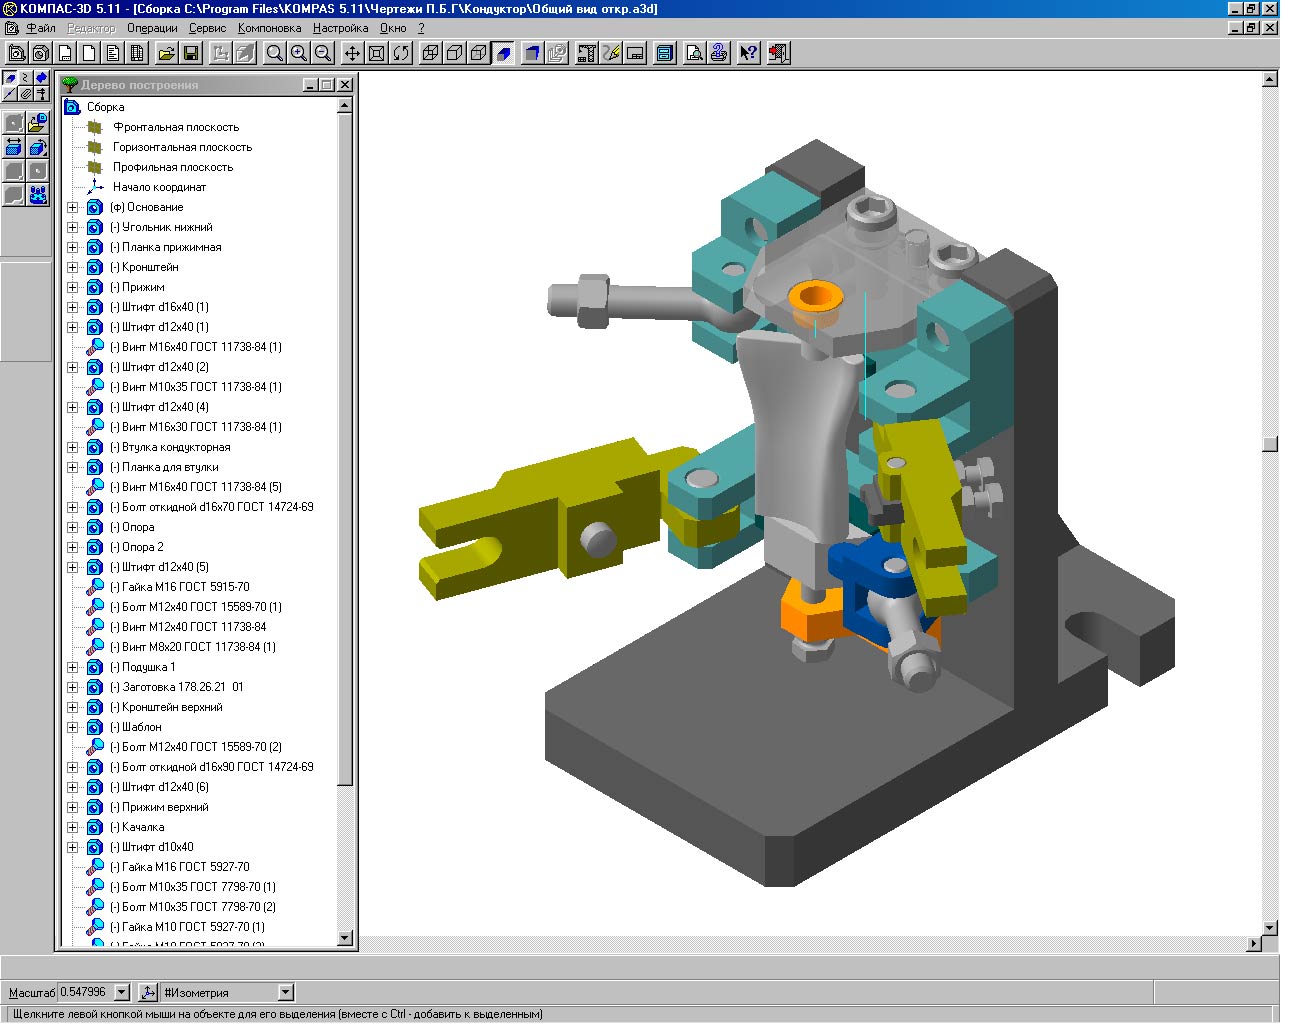Open the Масштаб scale dropdown
Screen dimensions: 1293x1033
[122, 992]
